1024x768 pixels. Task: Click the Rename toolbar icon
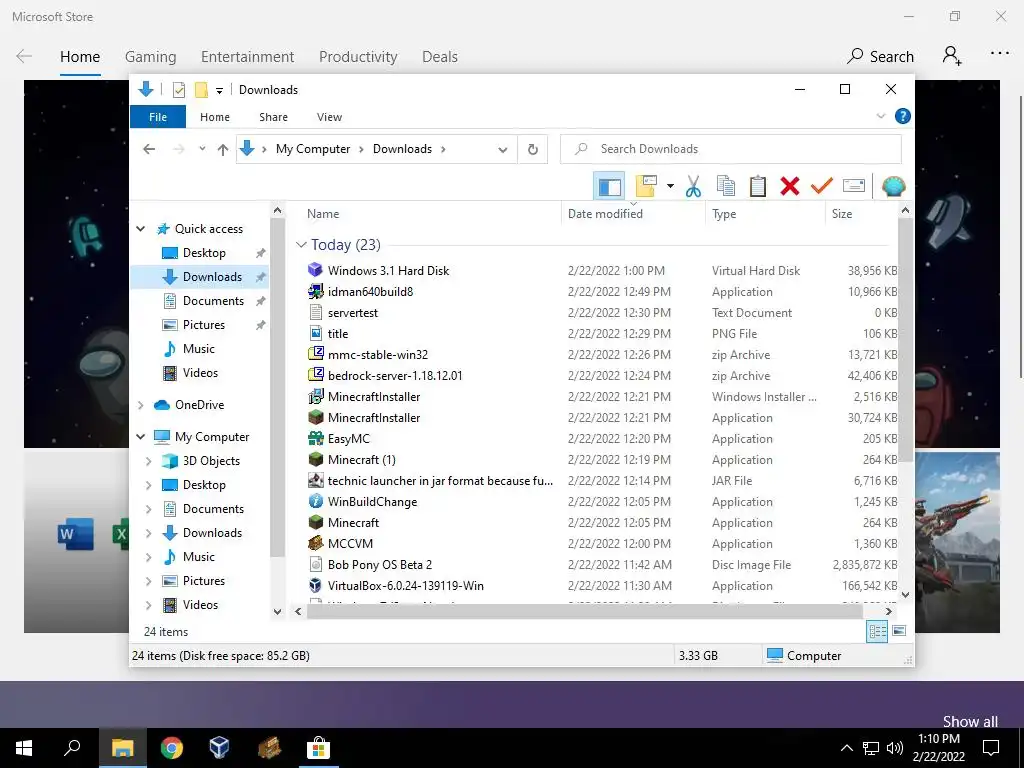pyautogui.click(x=854, y=186)
